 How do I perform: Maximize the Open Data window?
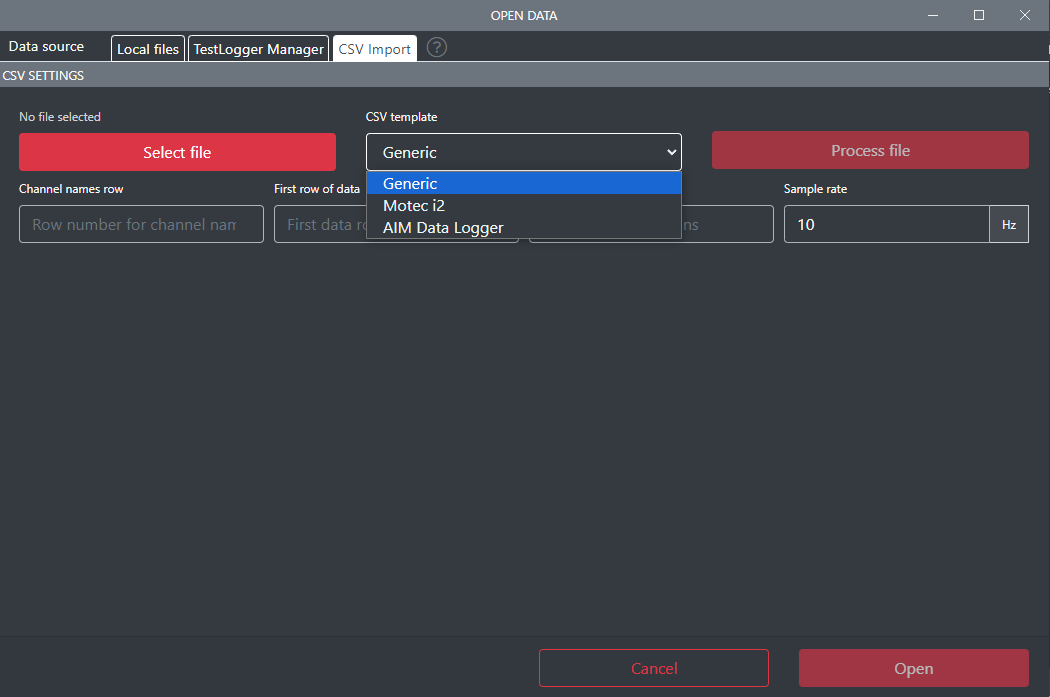[x=979, y=15]
